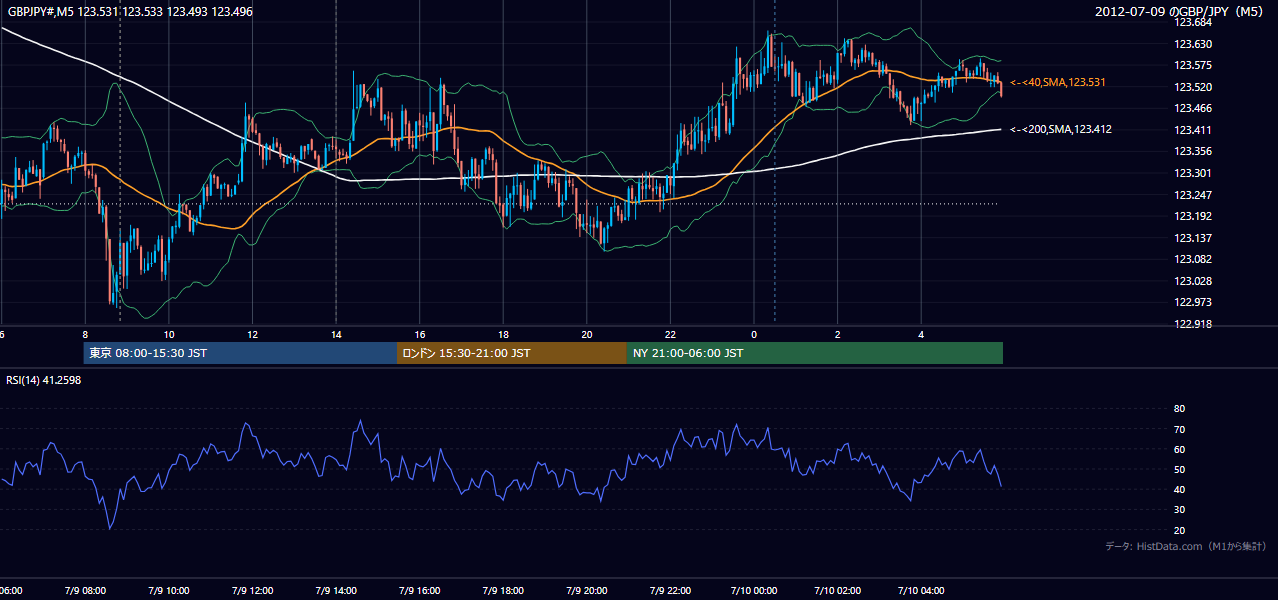Click price level 123.301 on axis
1278x600 pixels.
tap(1192, 173)
